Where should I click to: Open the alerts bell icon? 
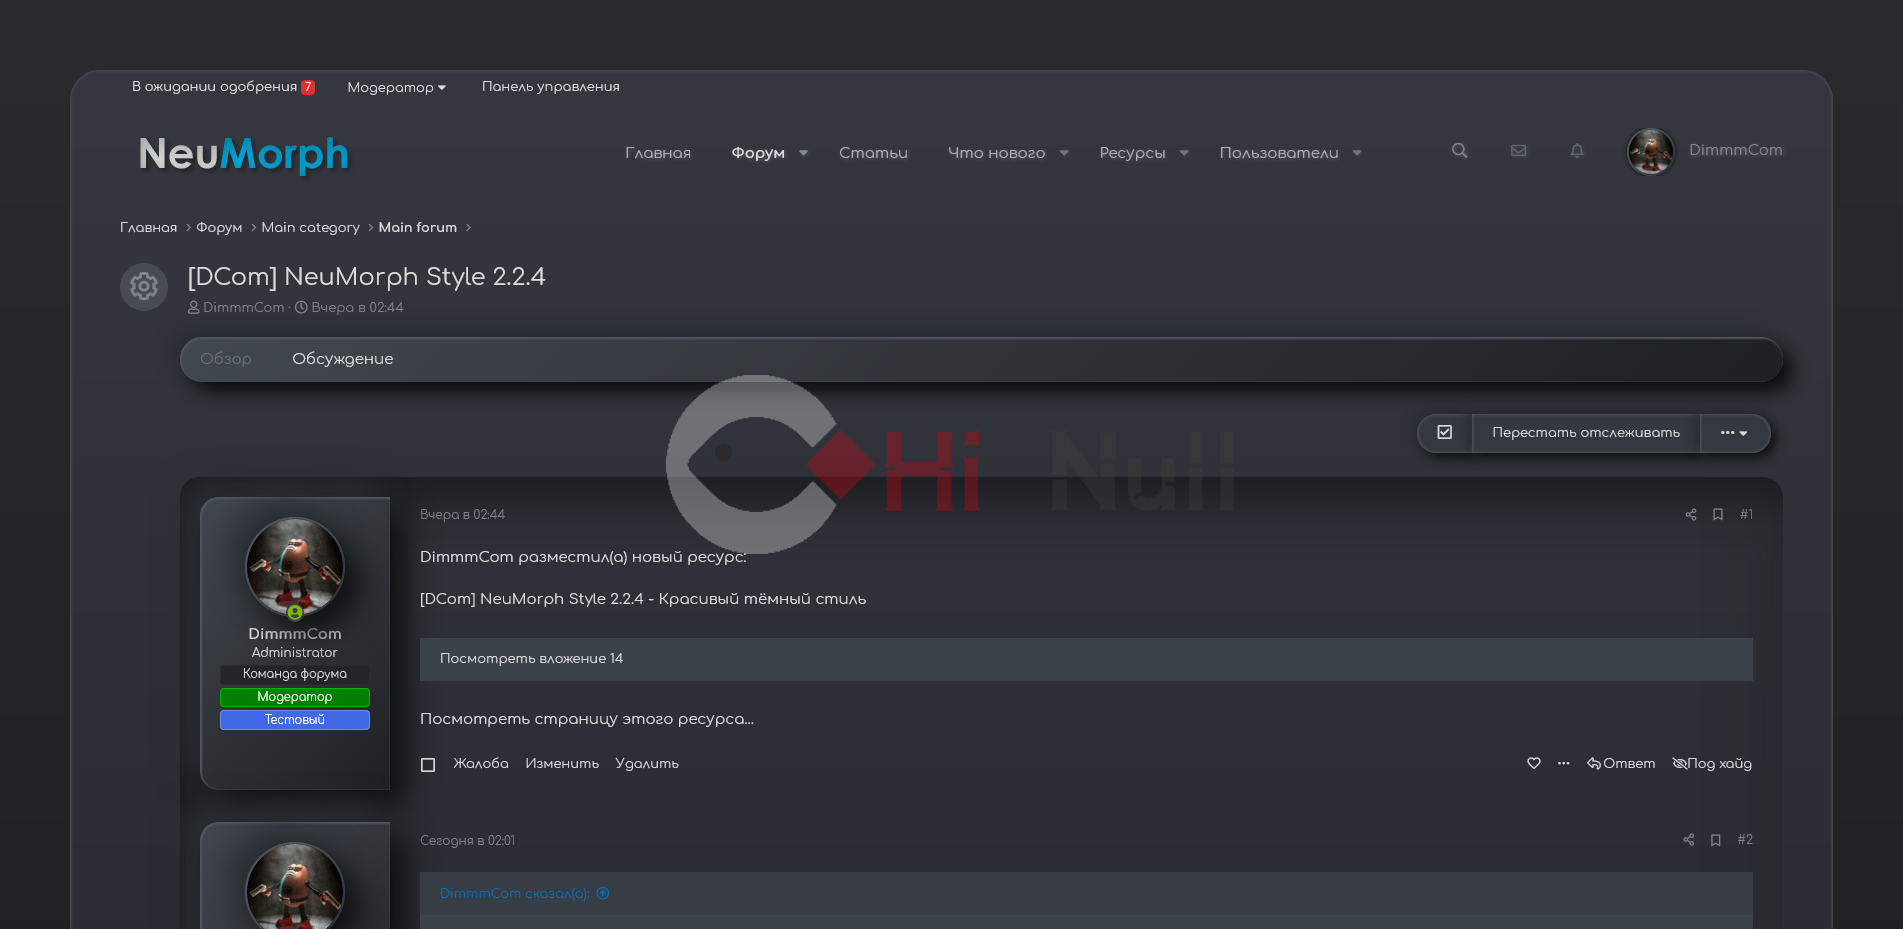1577,151
